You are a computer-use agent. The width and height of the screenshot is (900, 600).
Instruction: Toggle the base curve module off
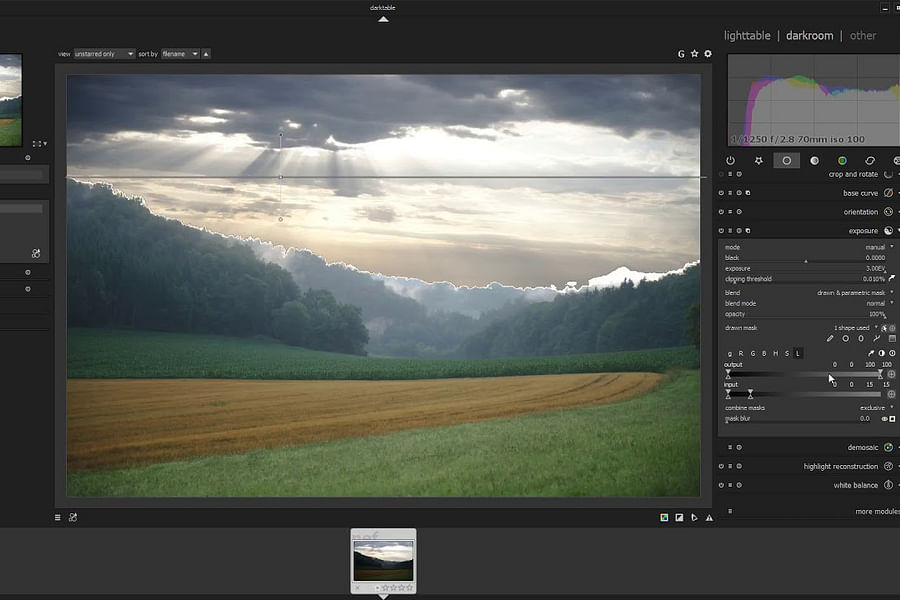point(722,192)
